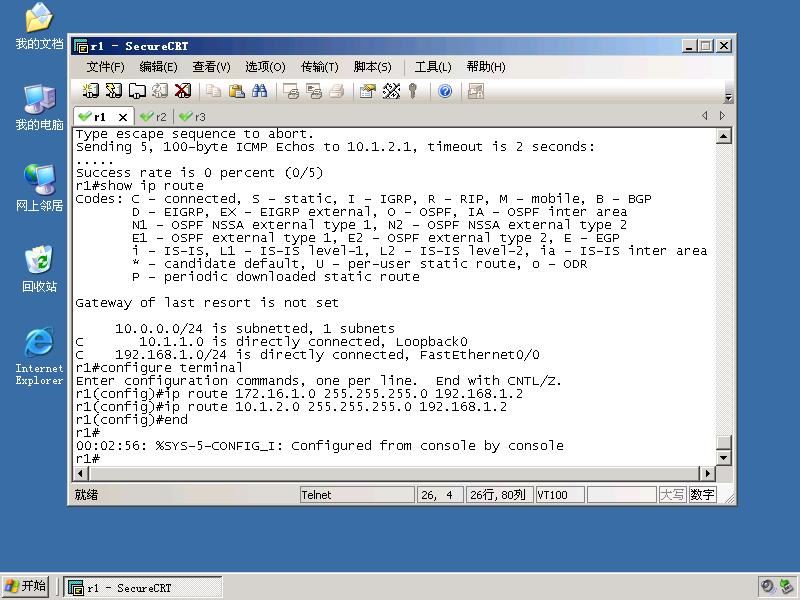800x600 pixels.
Task: Click the 我的电脑 desktop icon
Action: 39,107
